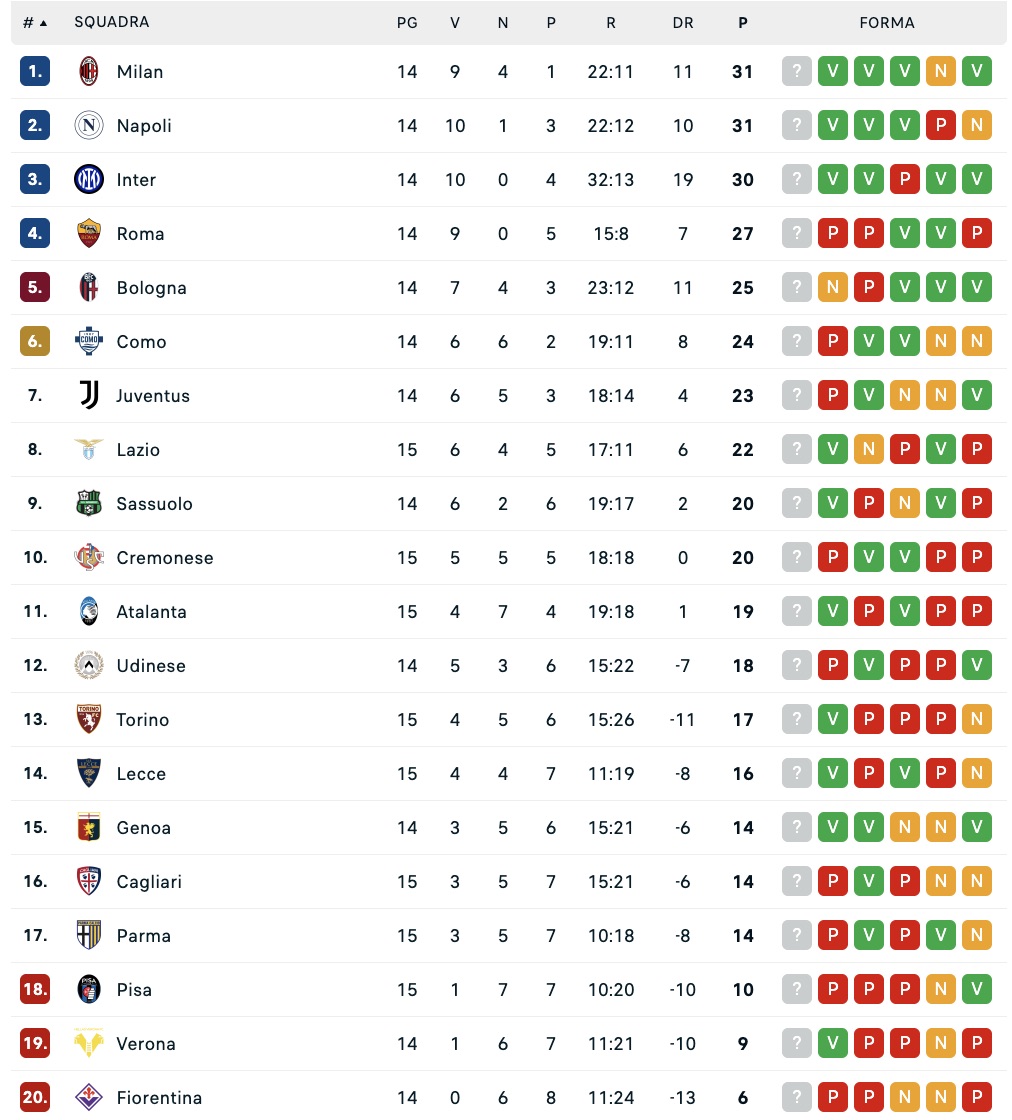
Task: Click the Napoli club crest icon
Action: point(89,126)
